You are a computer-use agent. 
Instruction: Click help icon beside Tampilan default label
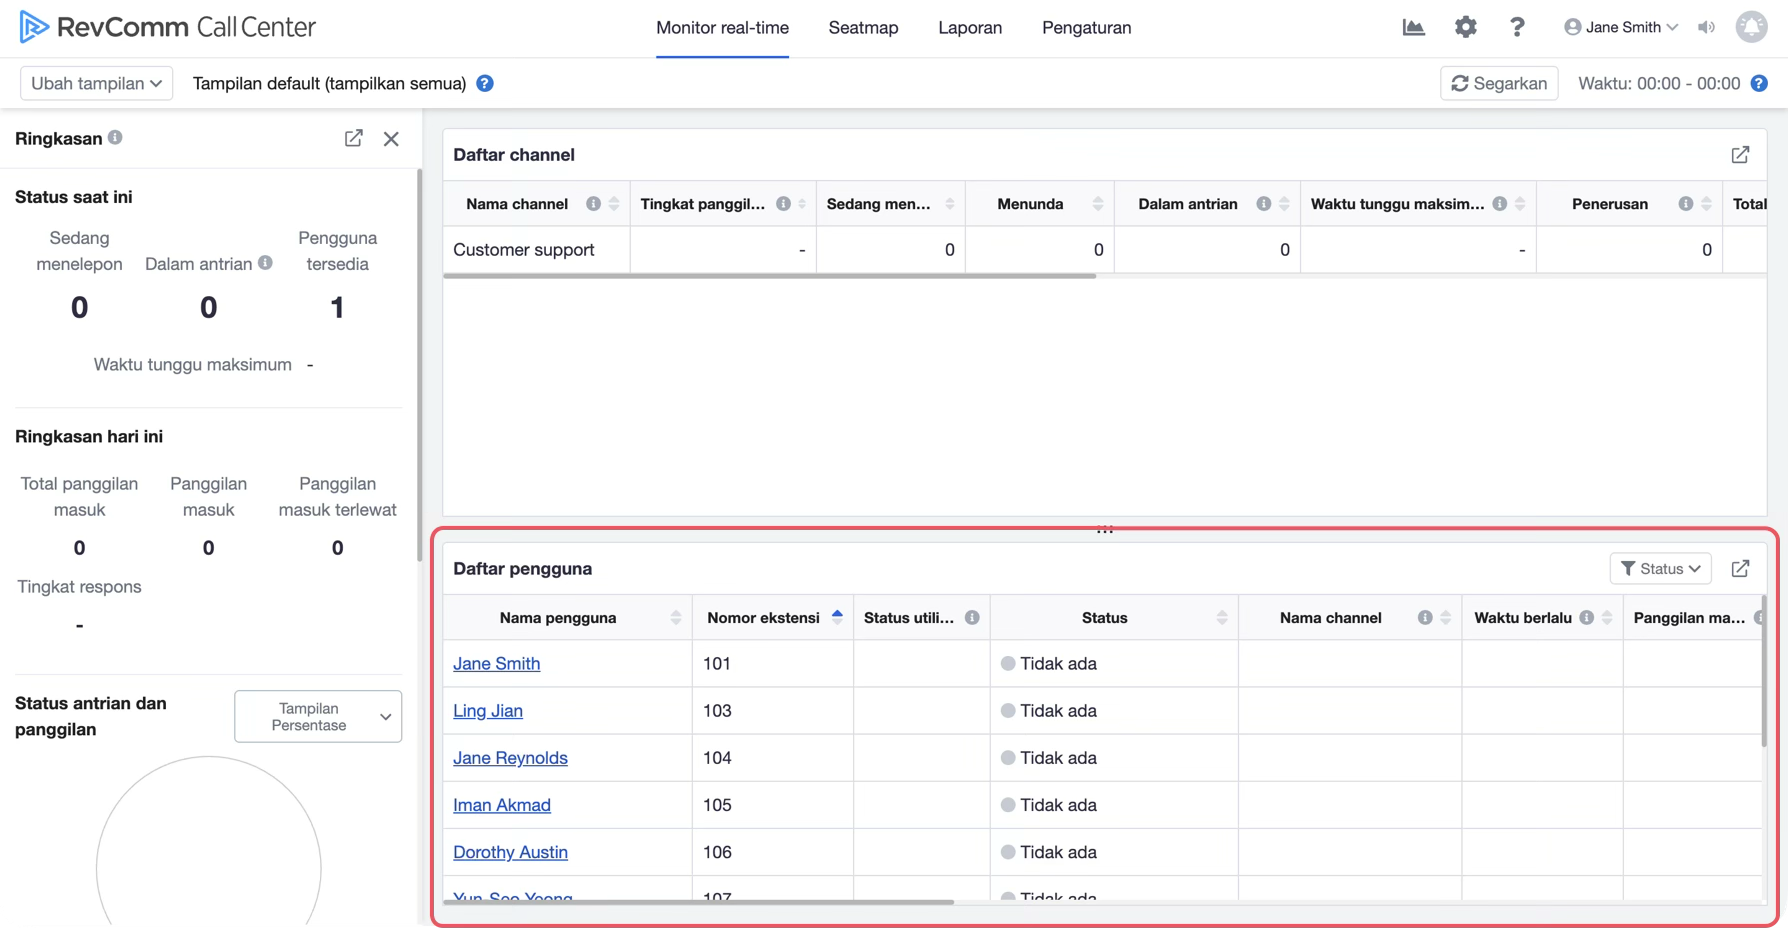485,83
